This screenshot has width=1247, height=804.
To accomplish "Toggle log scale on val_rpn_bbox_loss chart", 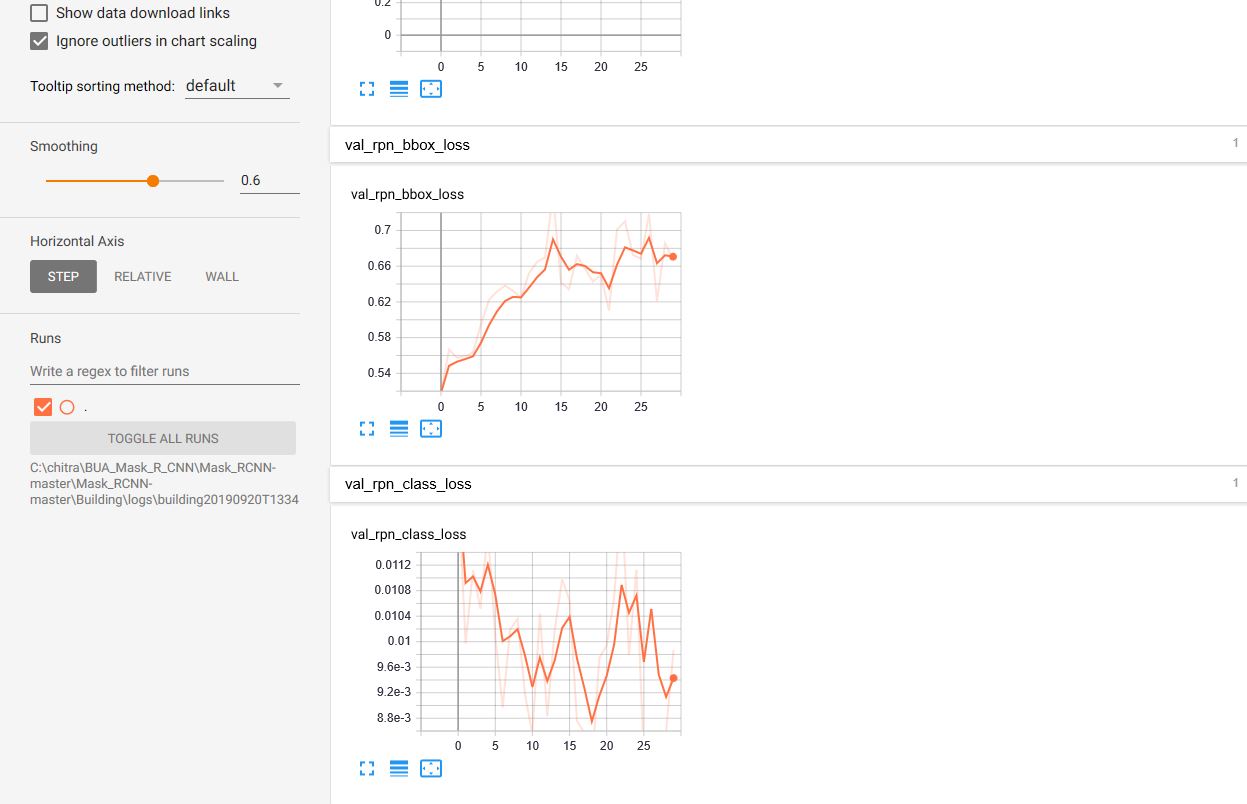I will point(399,429).
